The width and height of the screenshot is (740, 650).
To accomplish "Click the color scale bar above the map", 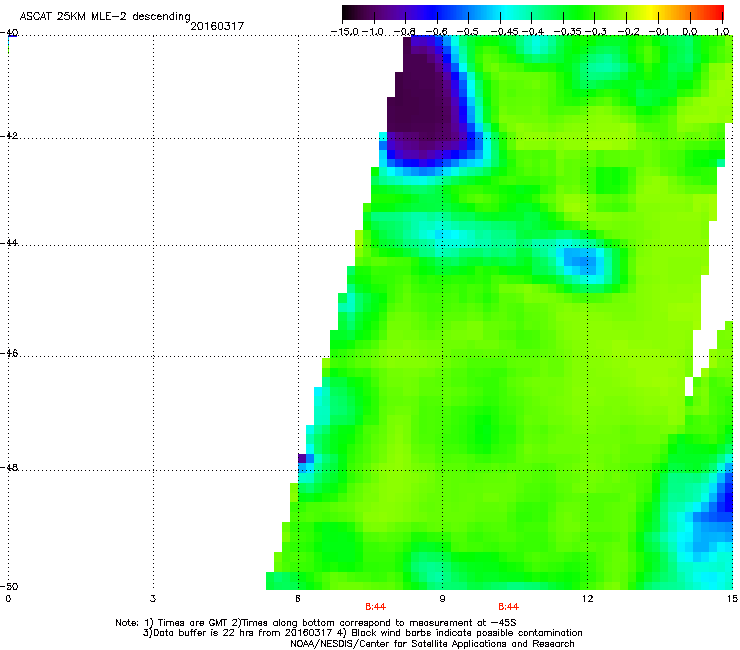I will click(533, 13).
